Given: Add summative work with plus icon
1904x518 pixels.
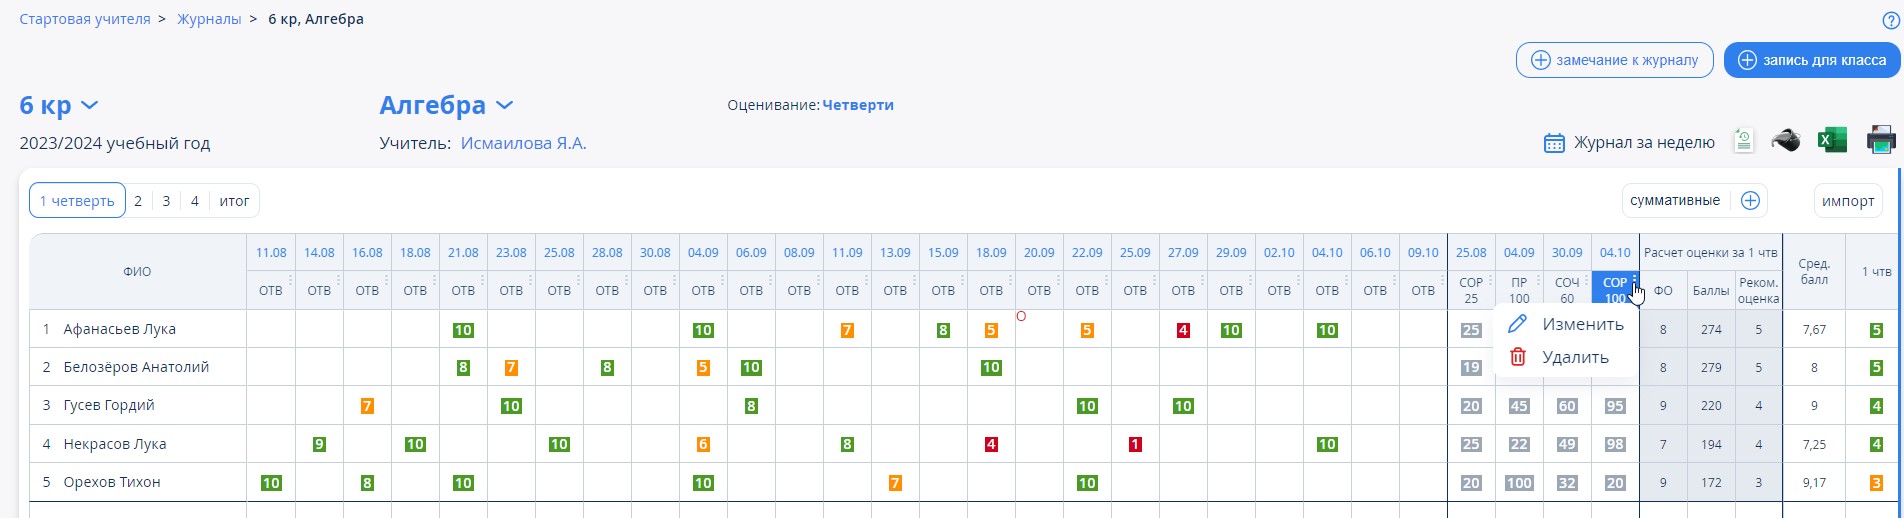Looking at the screenshot, I should tap(1750, 201).
